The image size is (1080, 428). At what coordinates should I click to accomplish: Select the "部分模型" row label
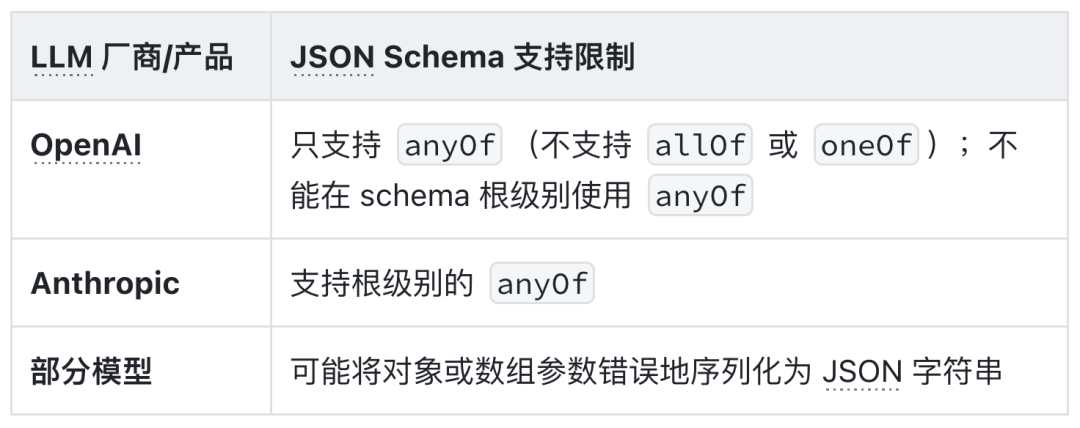click(x=91, y=371)
